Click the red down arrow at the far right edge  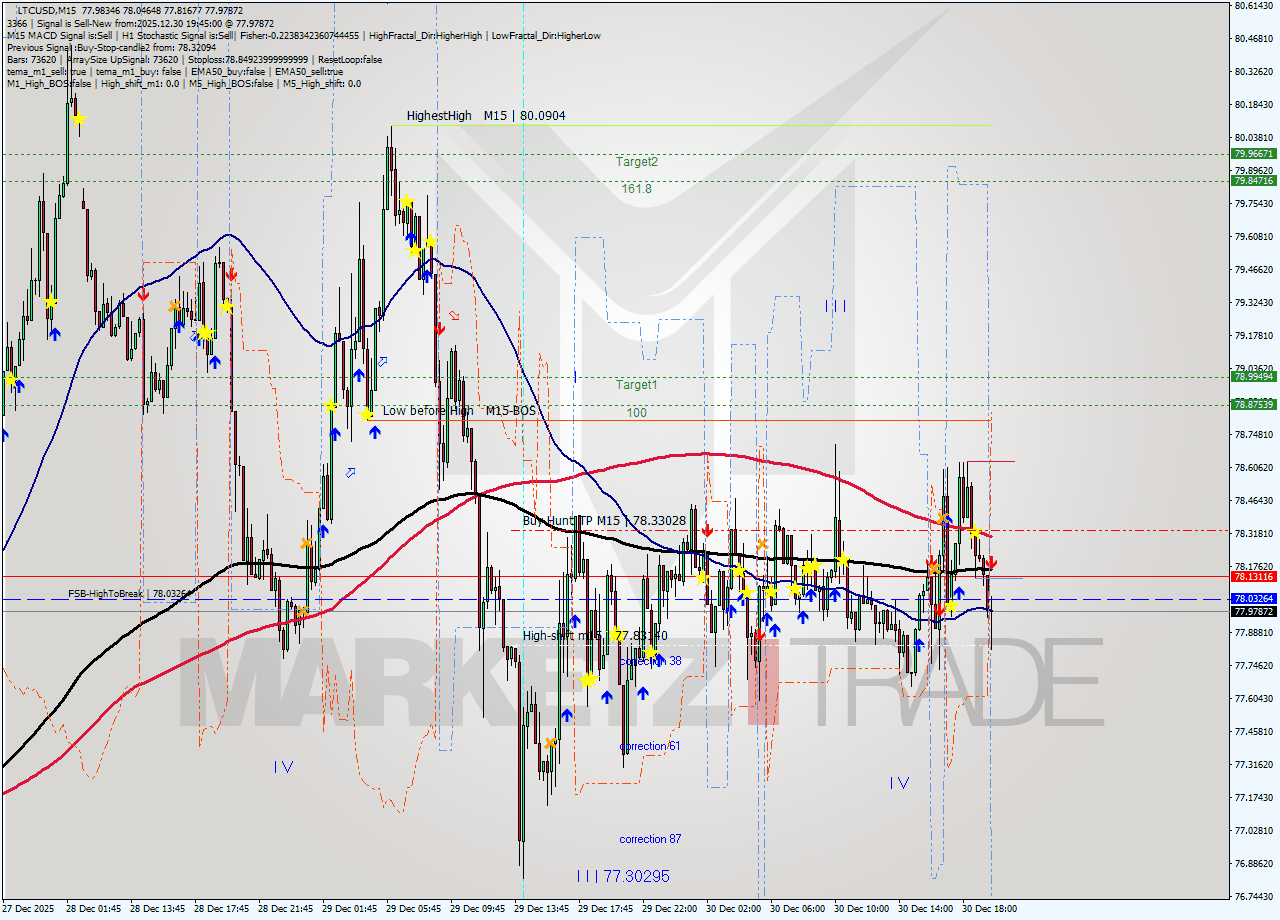[x=991, y=561]
